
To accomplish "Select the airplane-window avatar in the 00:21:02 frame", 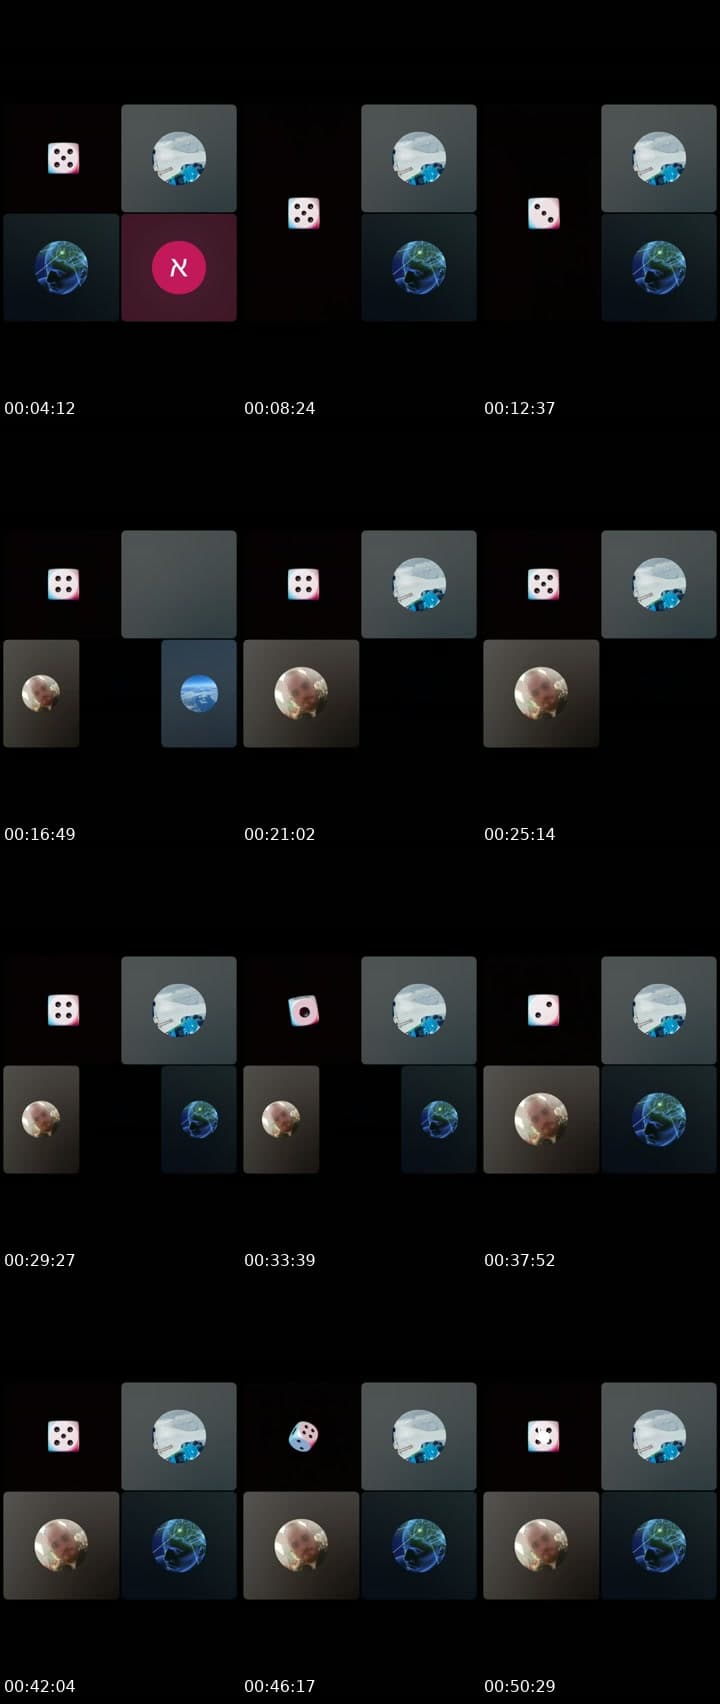I will pos(419,584).
